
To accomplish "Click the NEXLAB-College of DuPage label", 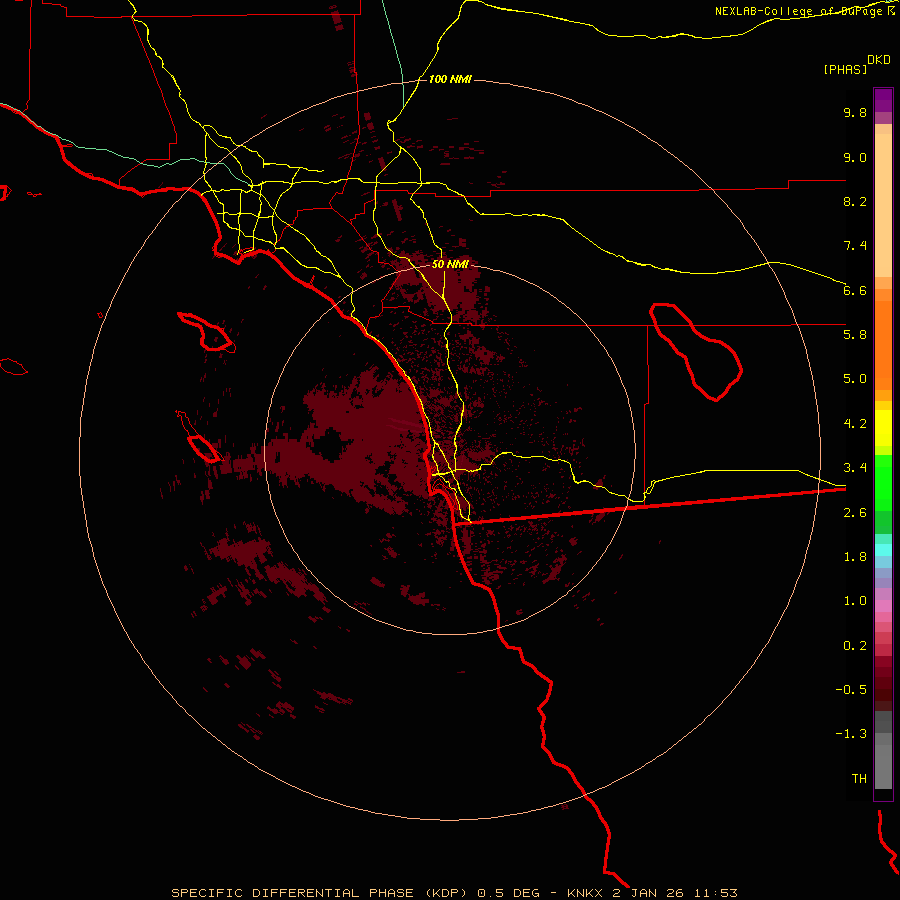I will (799, 11).
